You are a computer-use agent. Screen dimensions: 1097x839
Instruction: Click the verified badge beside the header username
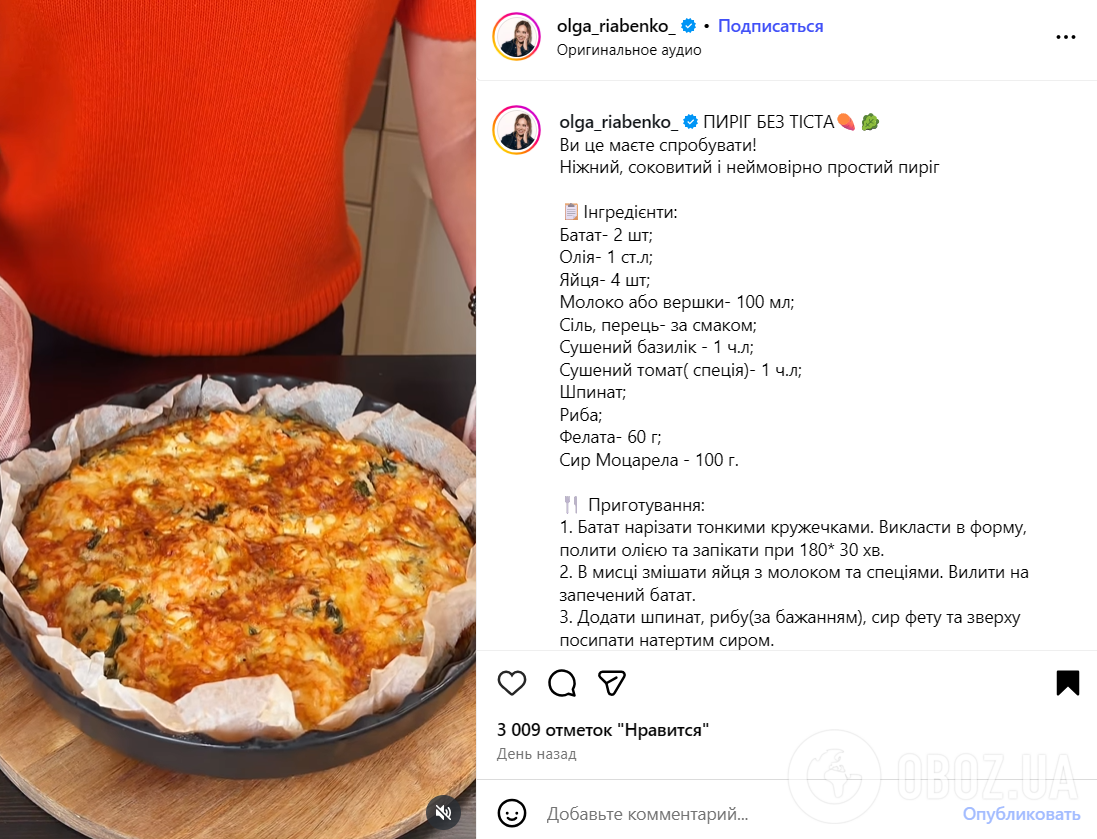coord(688,26)
